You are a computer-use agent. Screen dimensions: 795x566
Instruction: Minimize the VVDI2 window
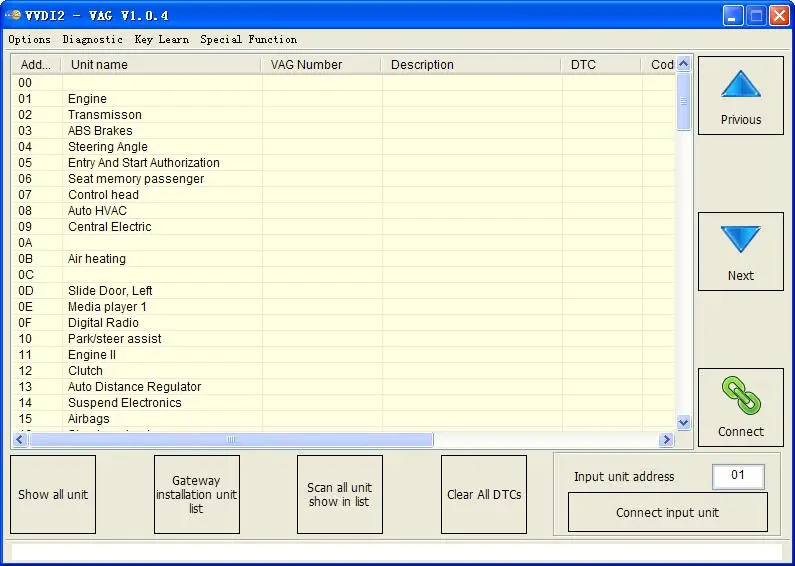[x=733, y=16]
